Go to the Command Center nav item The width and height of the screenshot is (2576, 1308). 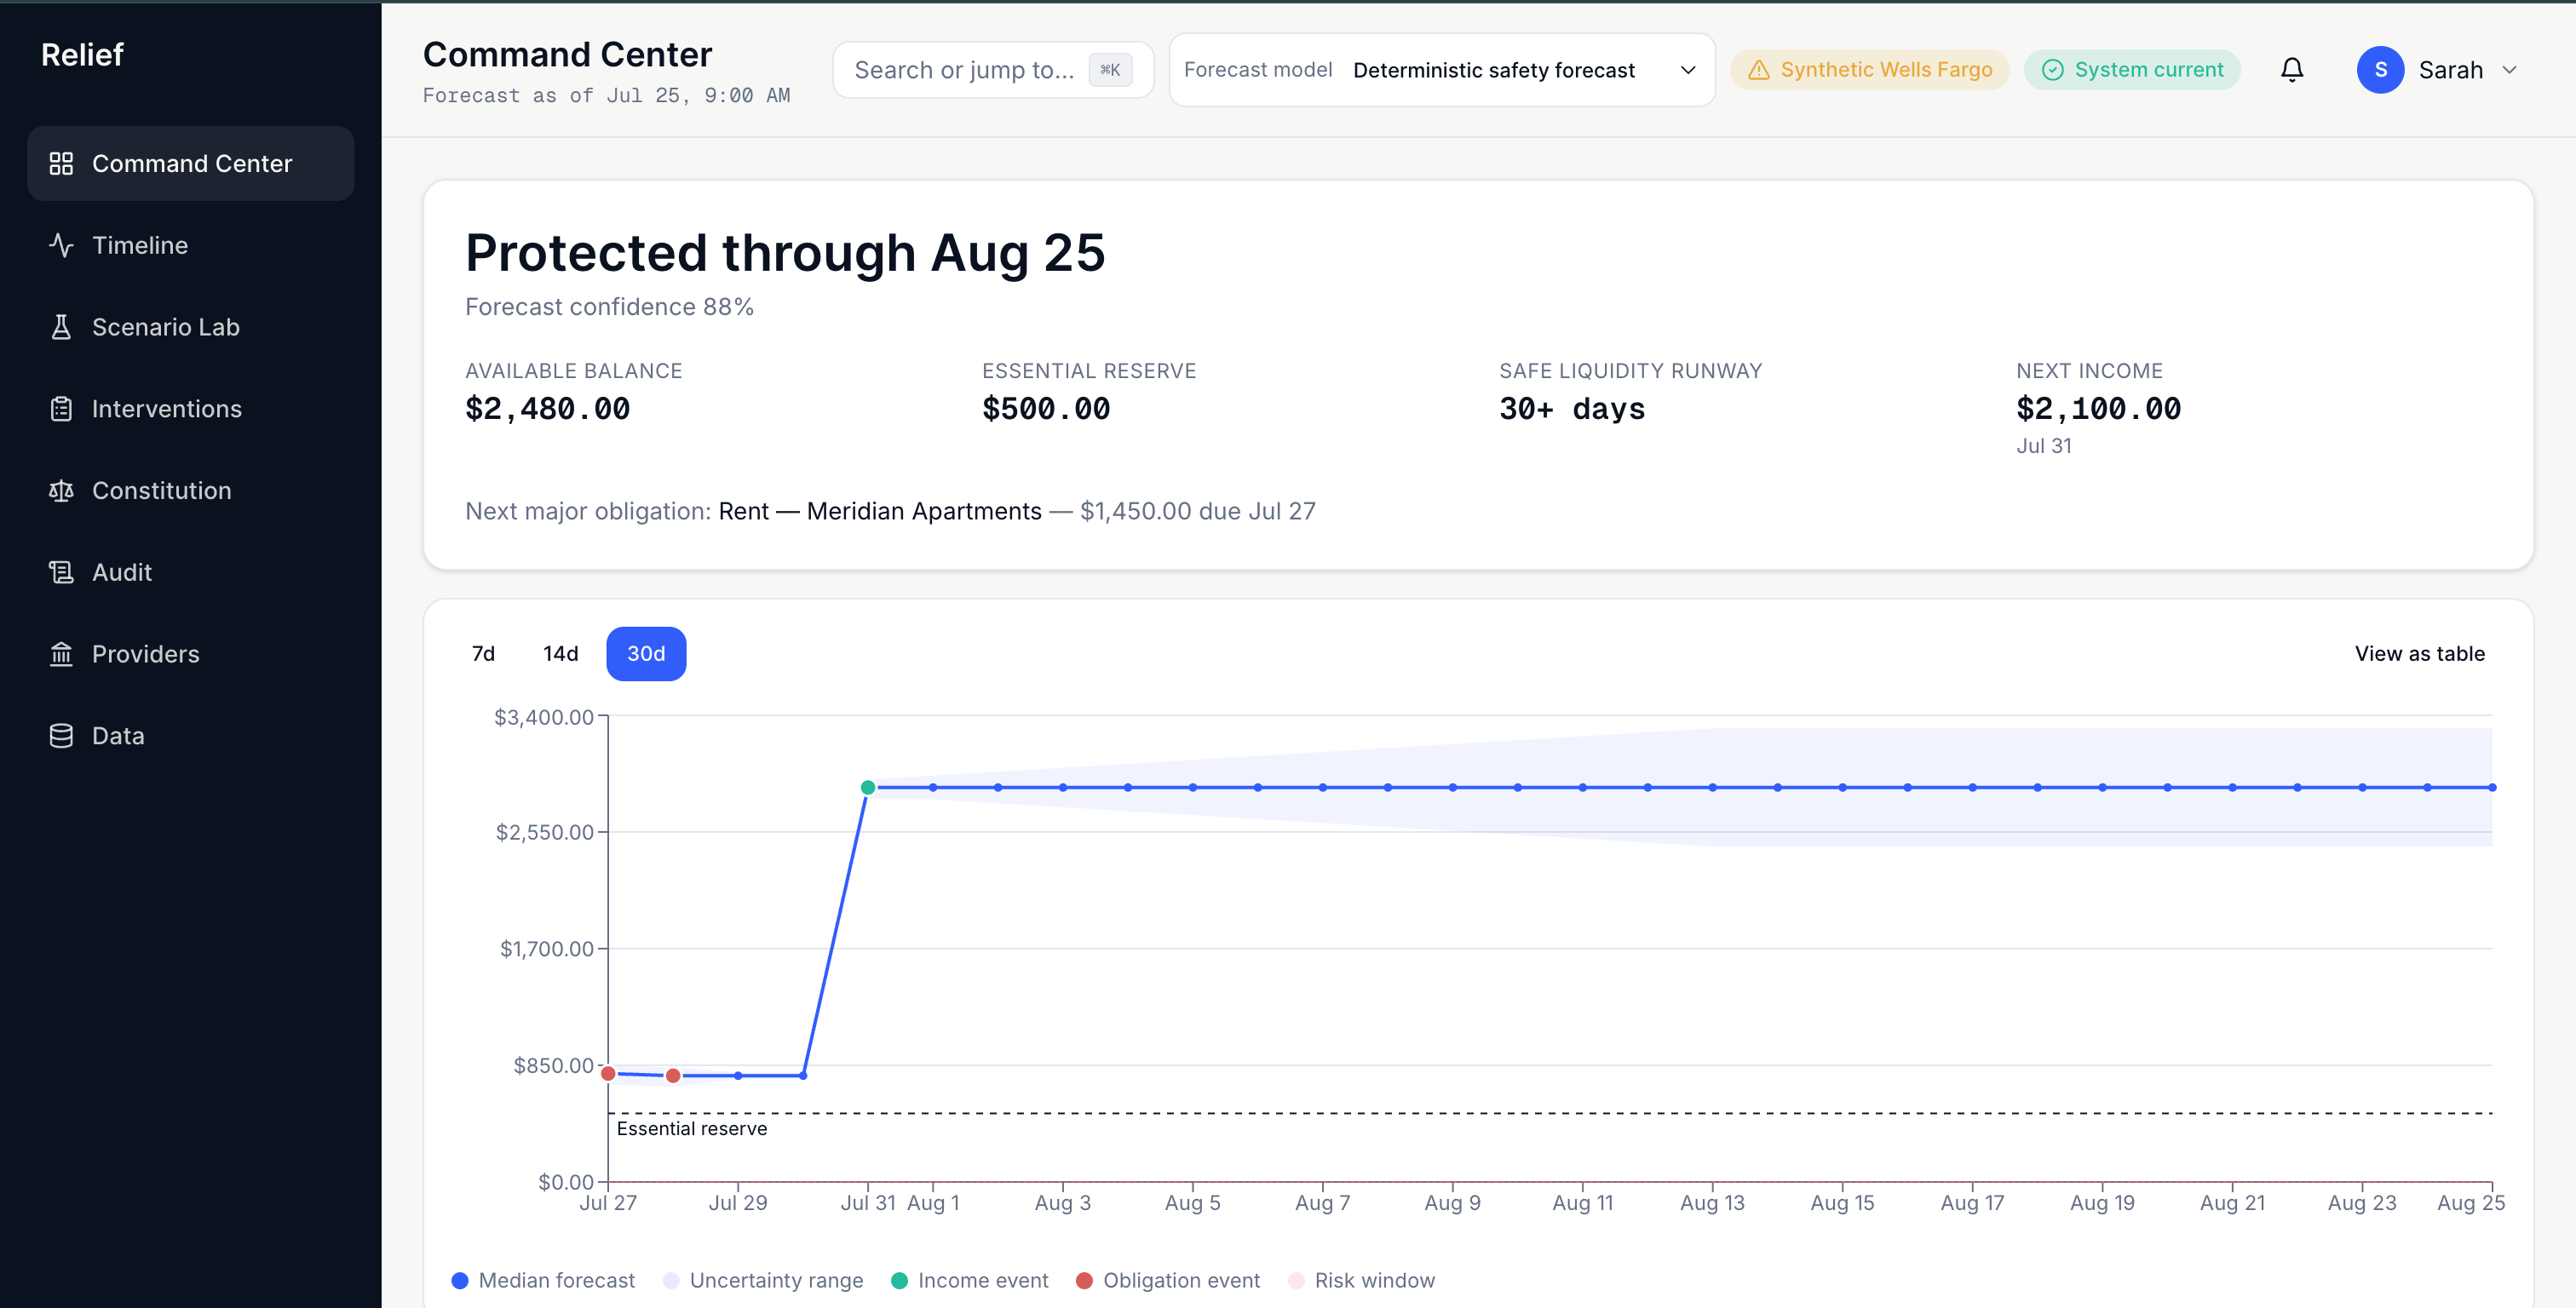[x=190, y=163]
